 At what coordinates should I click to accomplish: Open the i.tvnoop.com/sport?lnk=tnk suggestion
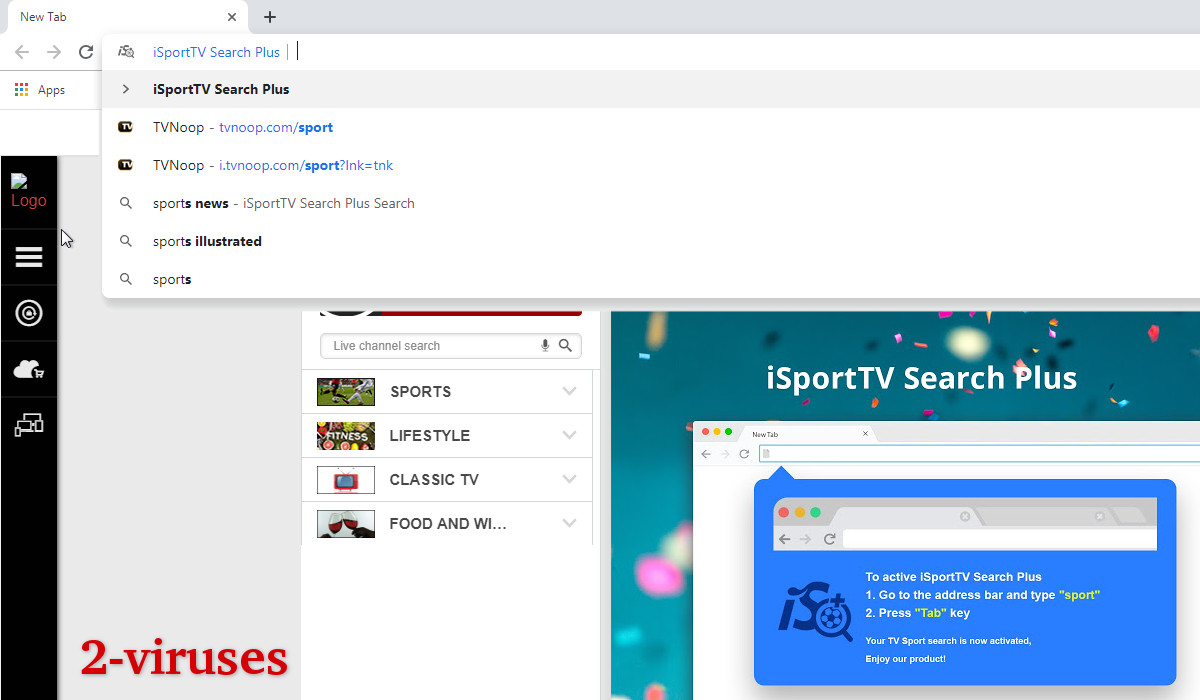pos(651,165)
